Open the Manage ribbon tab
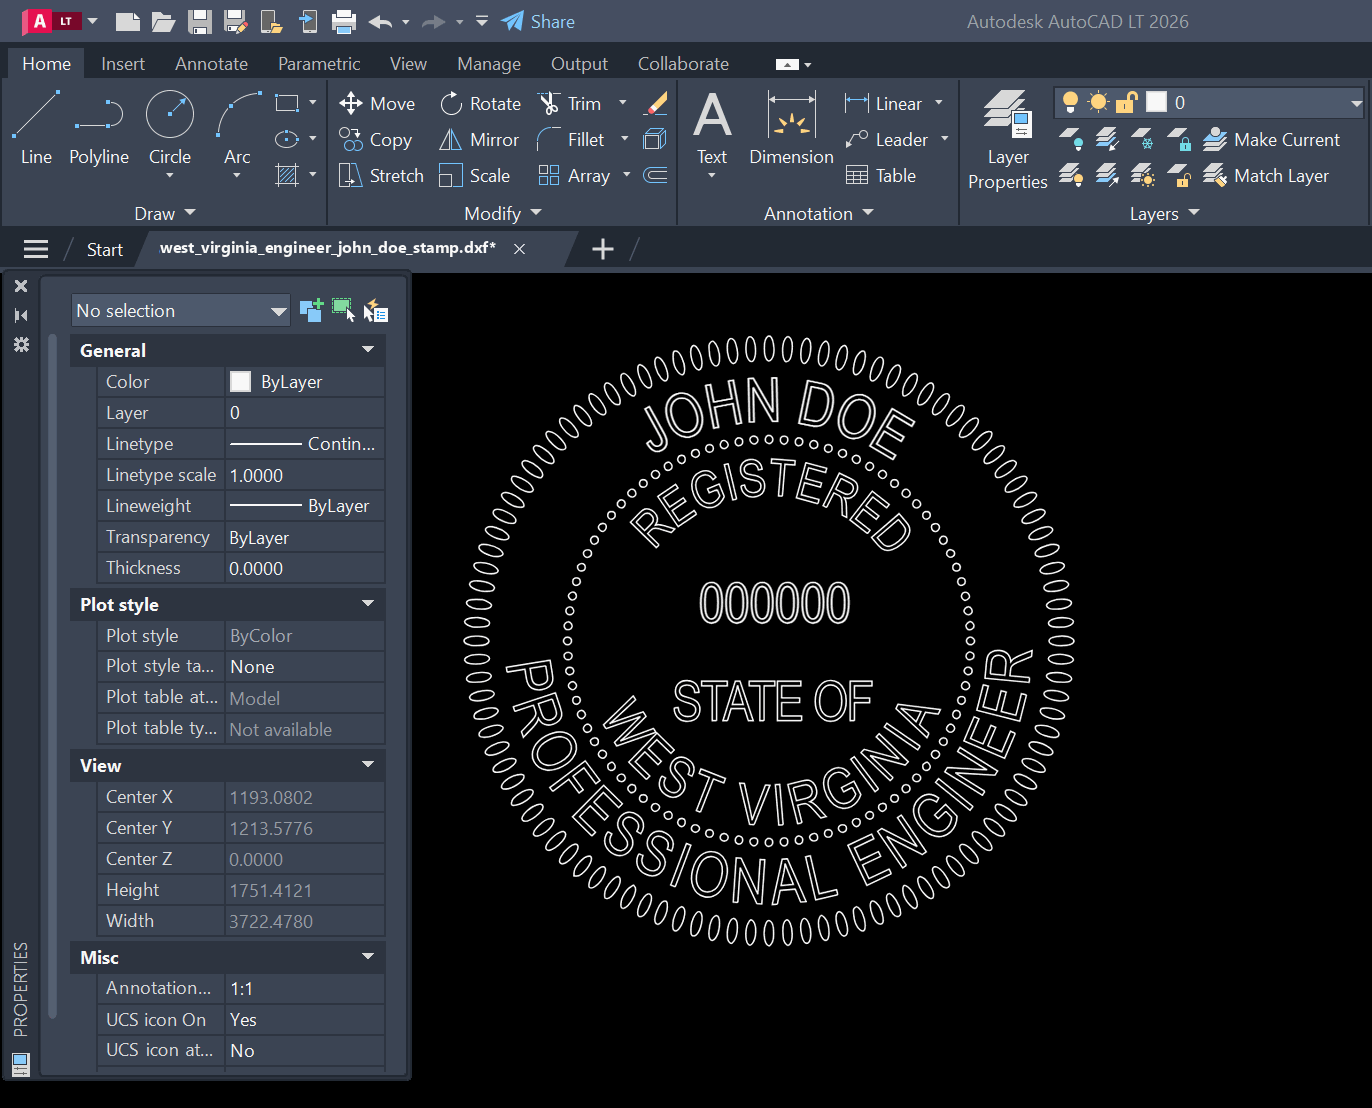This screenshot has width=1372, height=1108. click(489, 64)
